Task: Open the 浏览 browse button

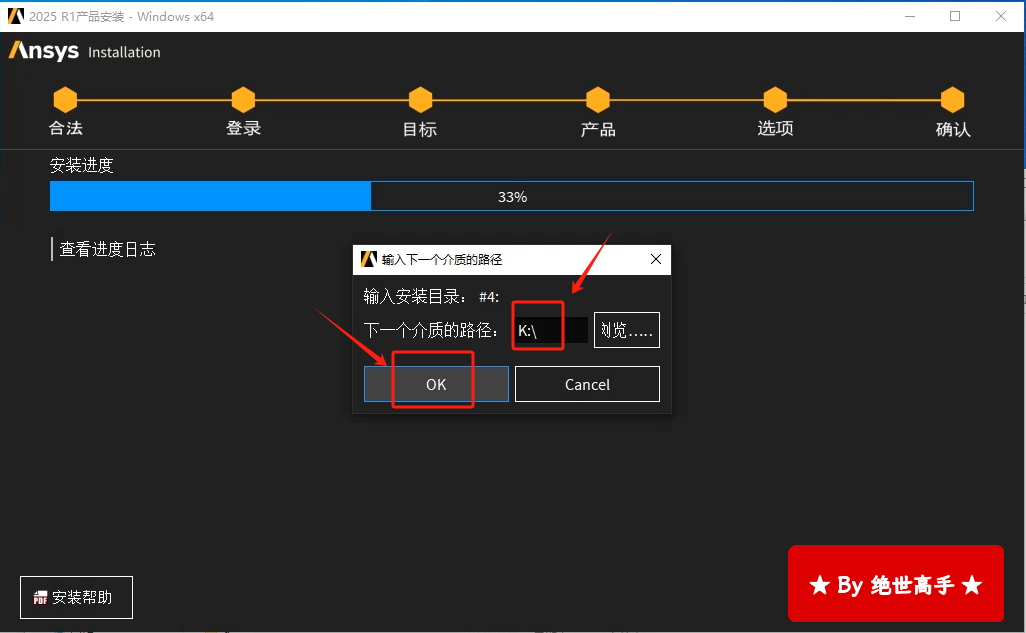Action: click(x=626, y=330)
